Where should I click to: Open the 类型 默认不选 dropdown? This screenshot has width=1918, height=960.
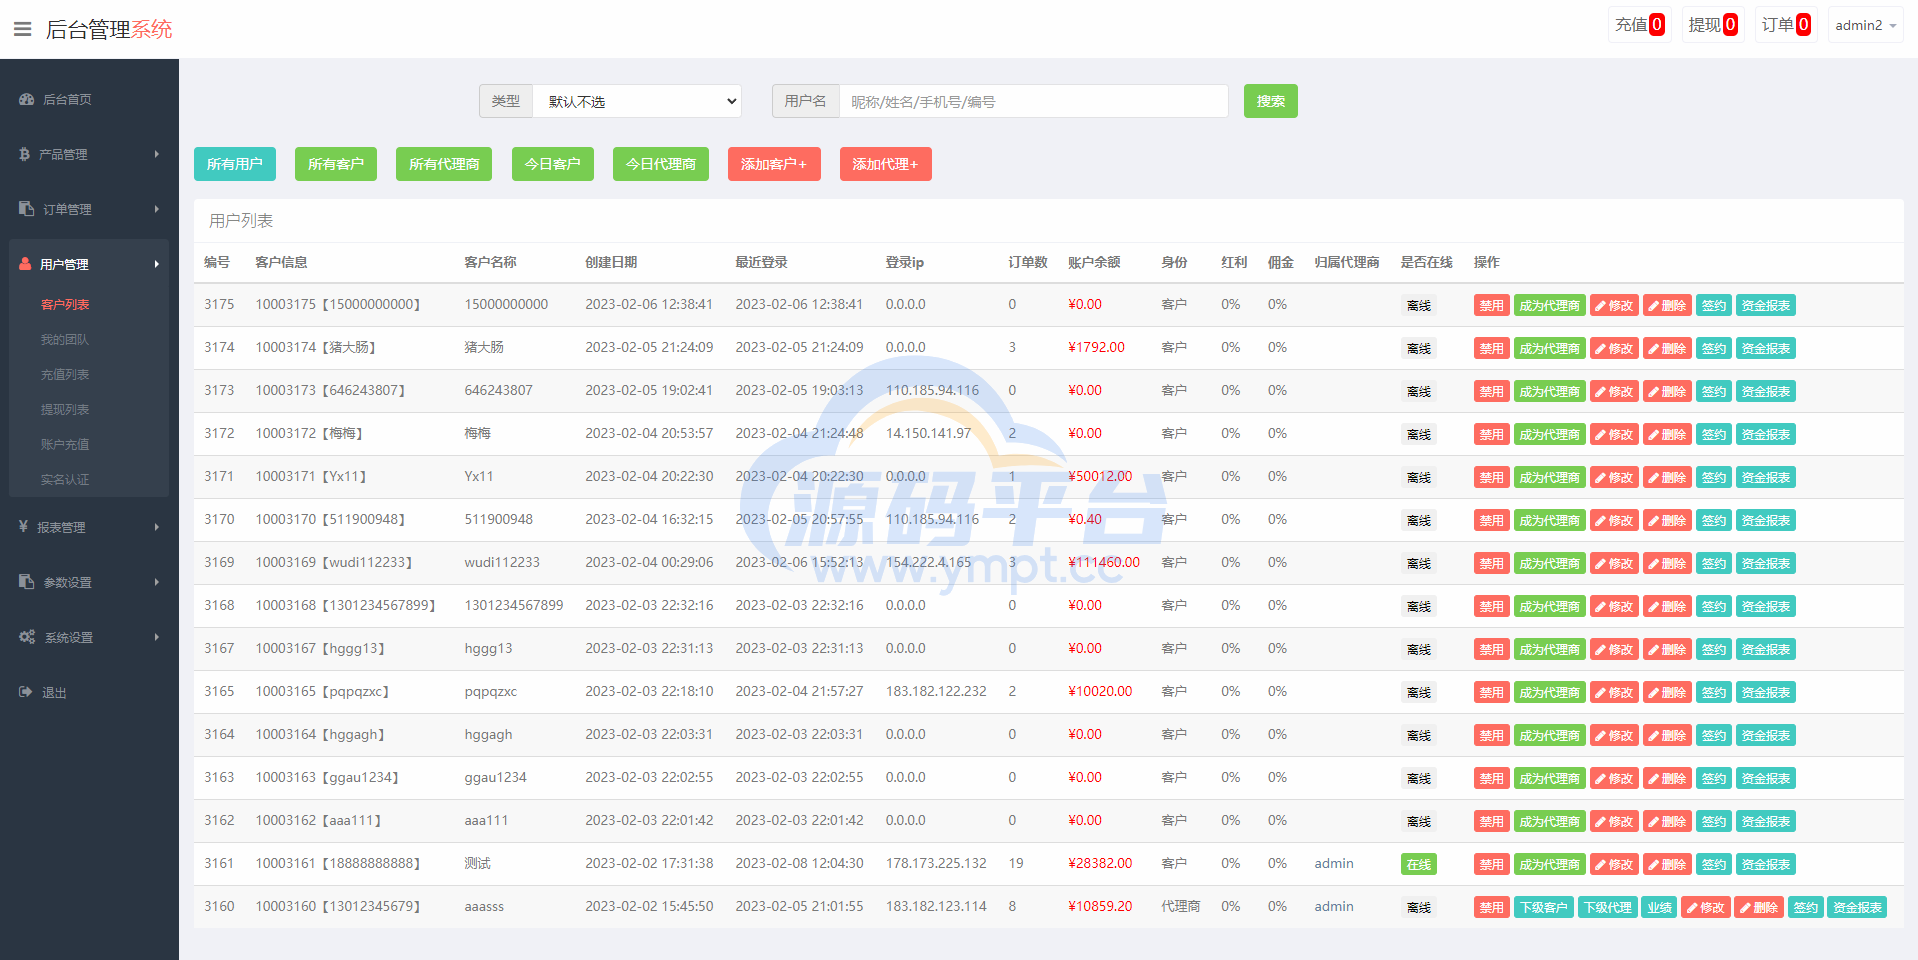click(x=637, y=101)
